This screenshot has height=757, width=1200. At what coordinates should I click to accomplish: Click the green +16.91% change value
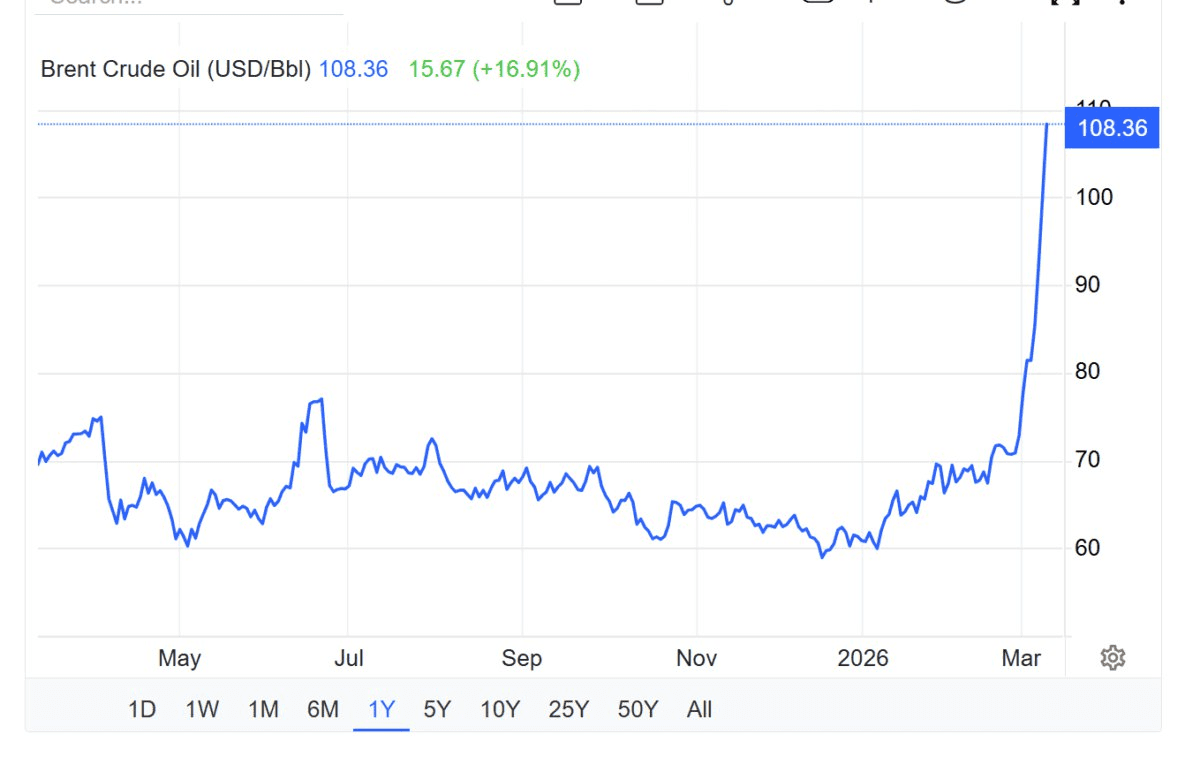[525, 70]
